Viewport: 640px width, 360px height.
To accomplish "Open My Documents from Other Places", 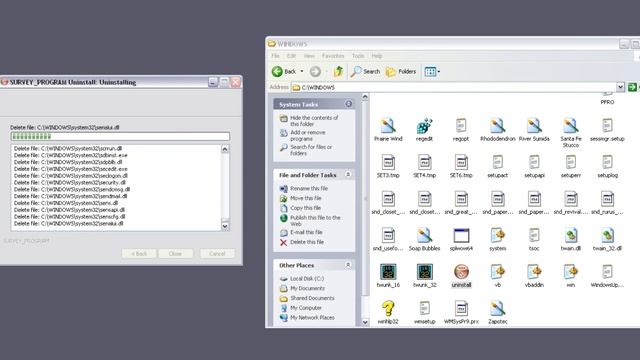I will tap(302, 288).
